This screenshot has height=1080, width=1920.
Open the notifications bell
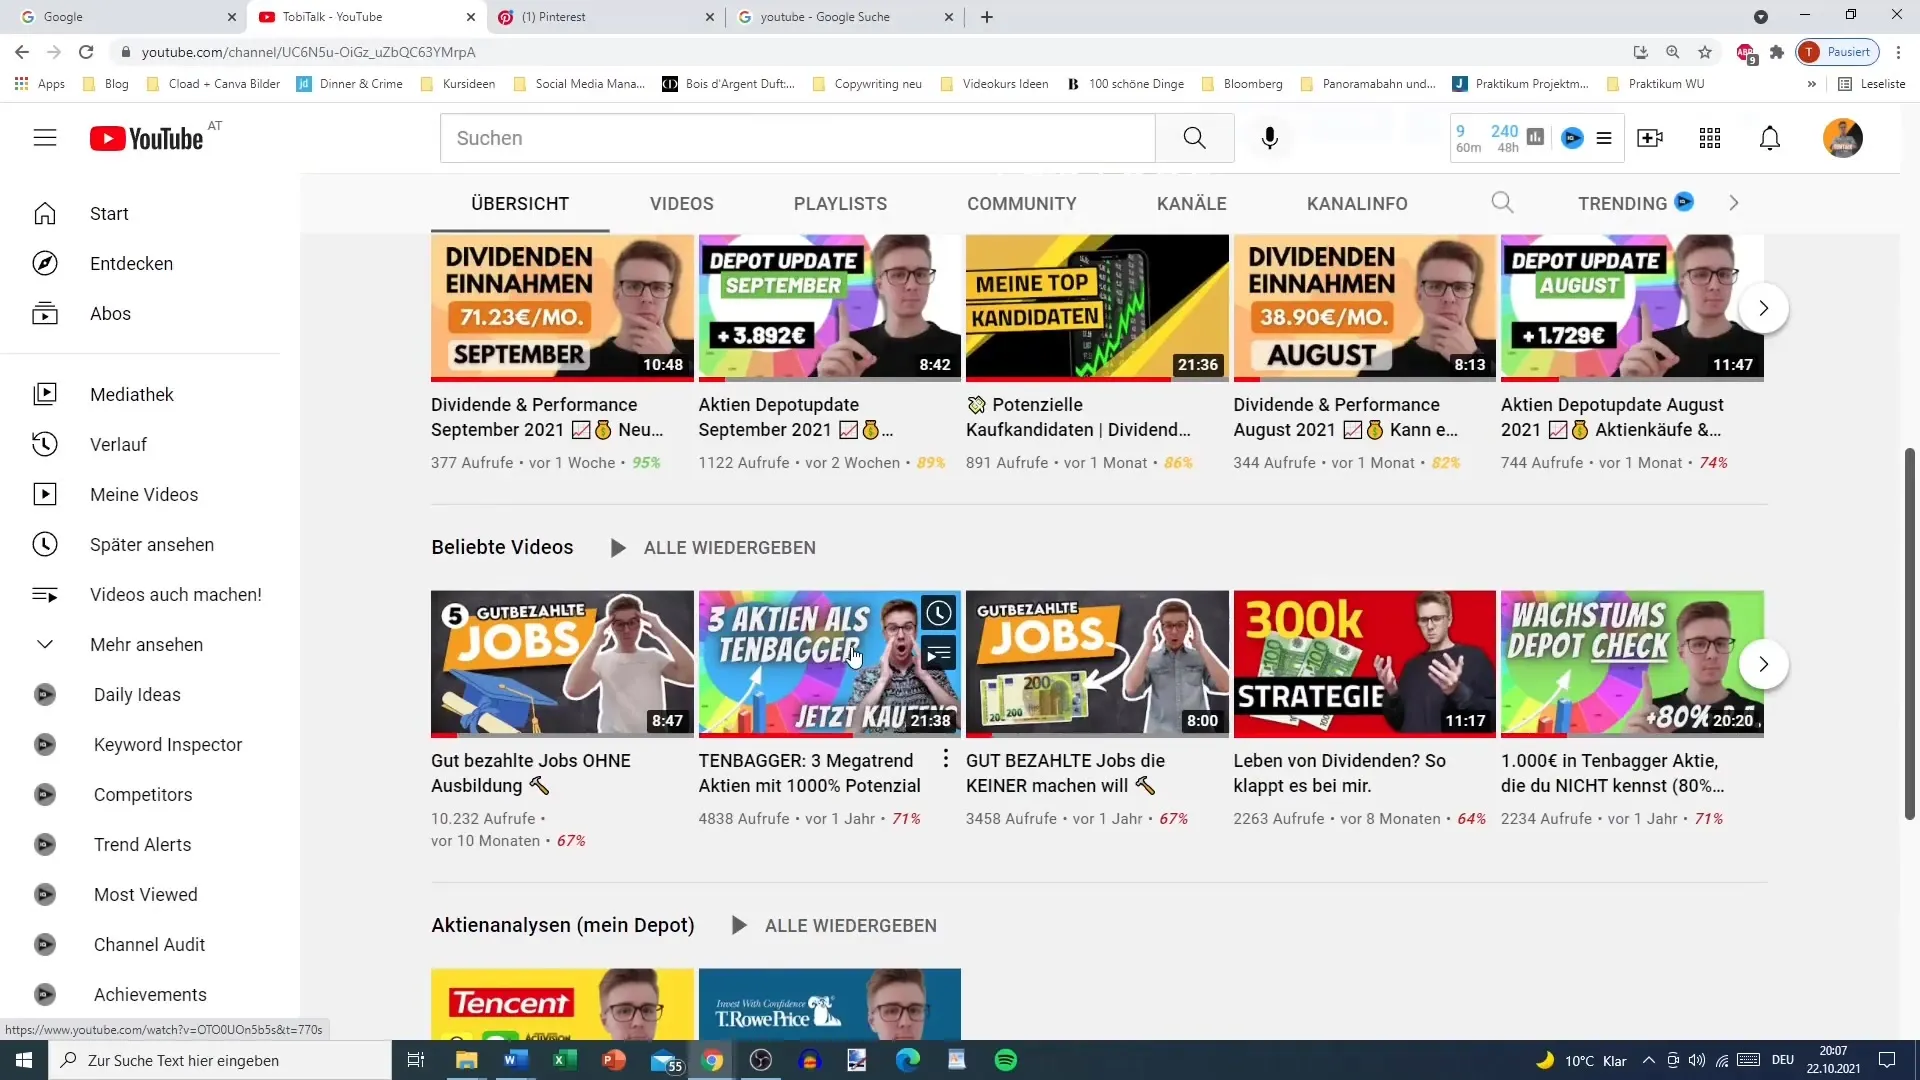click(1770, 138)
